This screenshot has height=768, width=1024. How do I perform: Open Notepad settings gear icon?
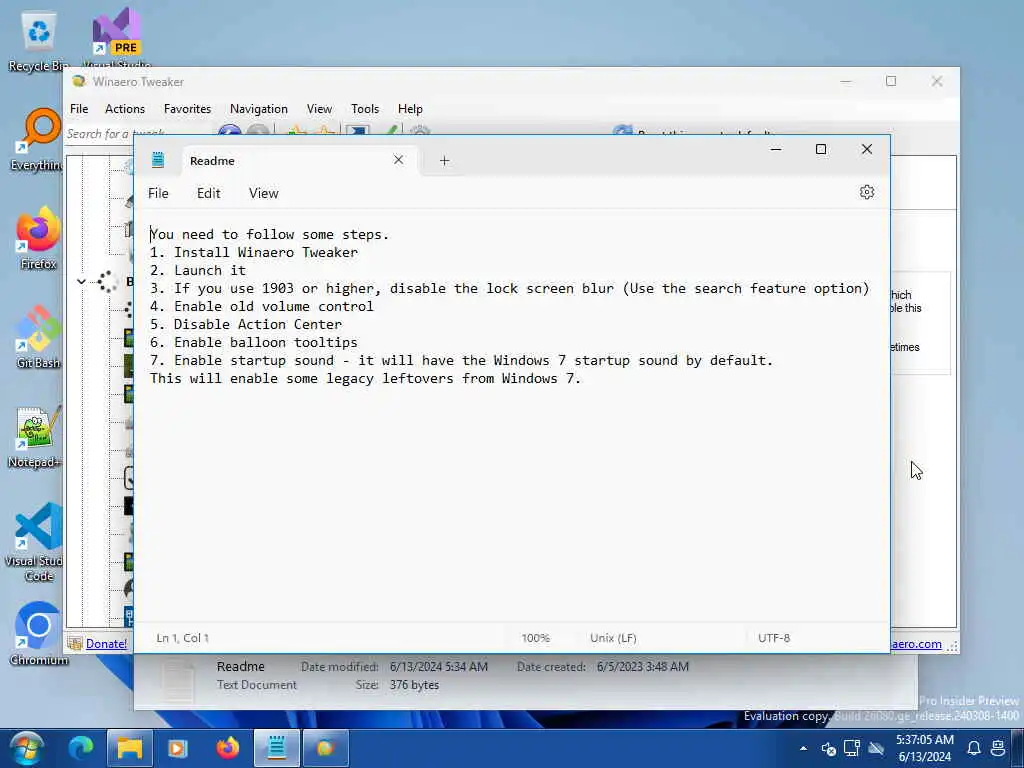(867, 192)
